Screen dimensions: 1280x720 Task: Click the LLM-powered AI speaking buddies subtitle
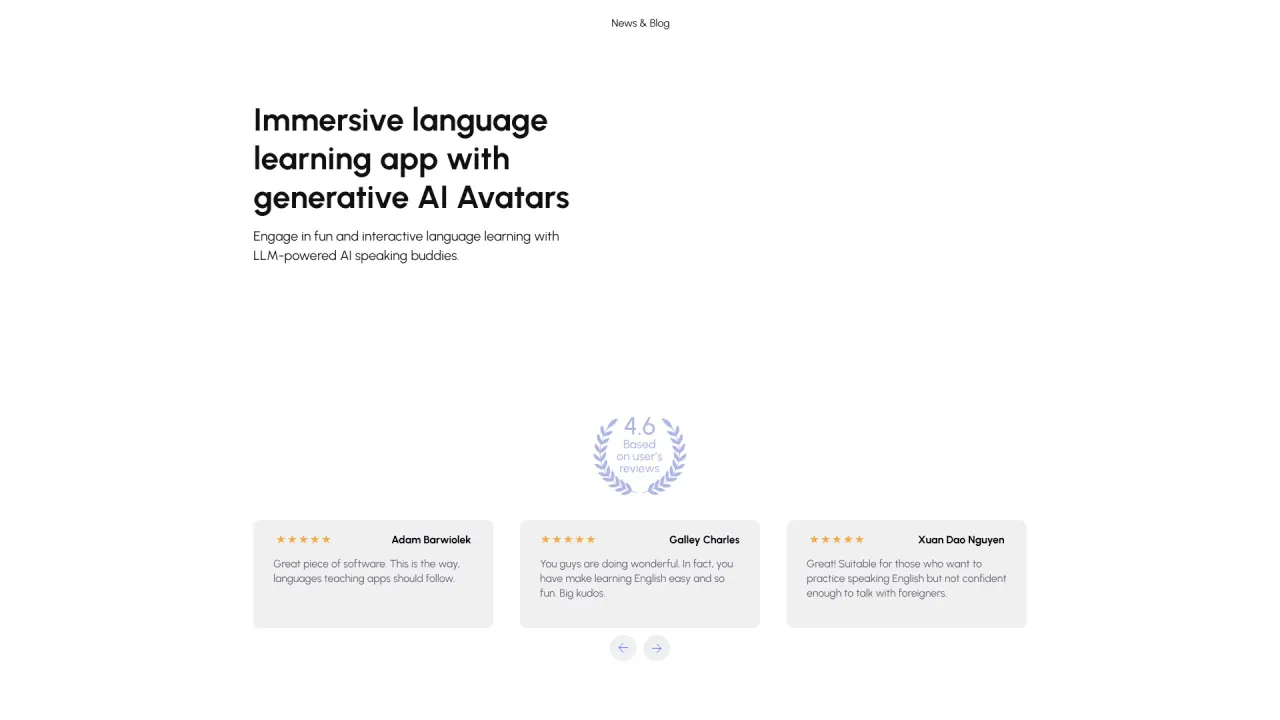(406, 246)
